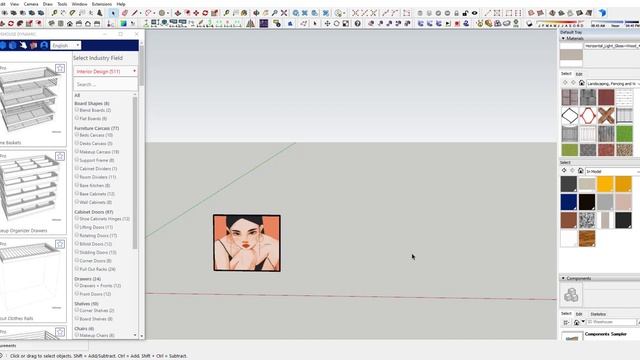
Task: Choose the Scale tool in top toolbar
Action: 214,13
